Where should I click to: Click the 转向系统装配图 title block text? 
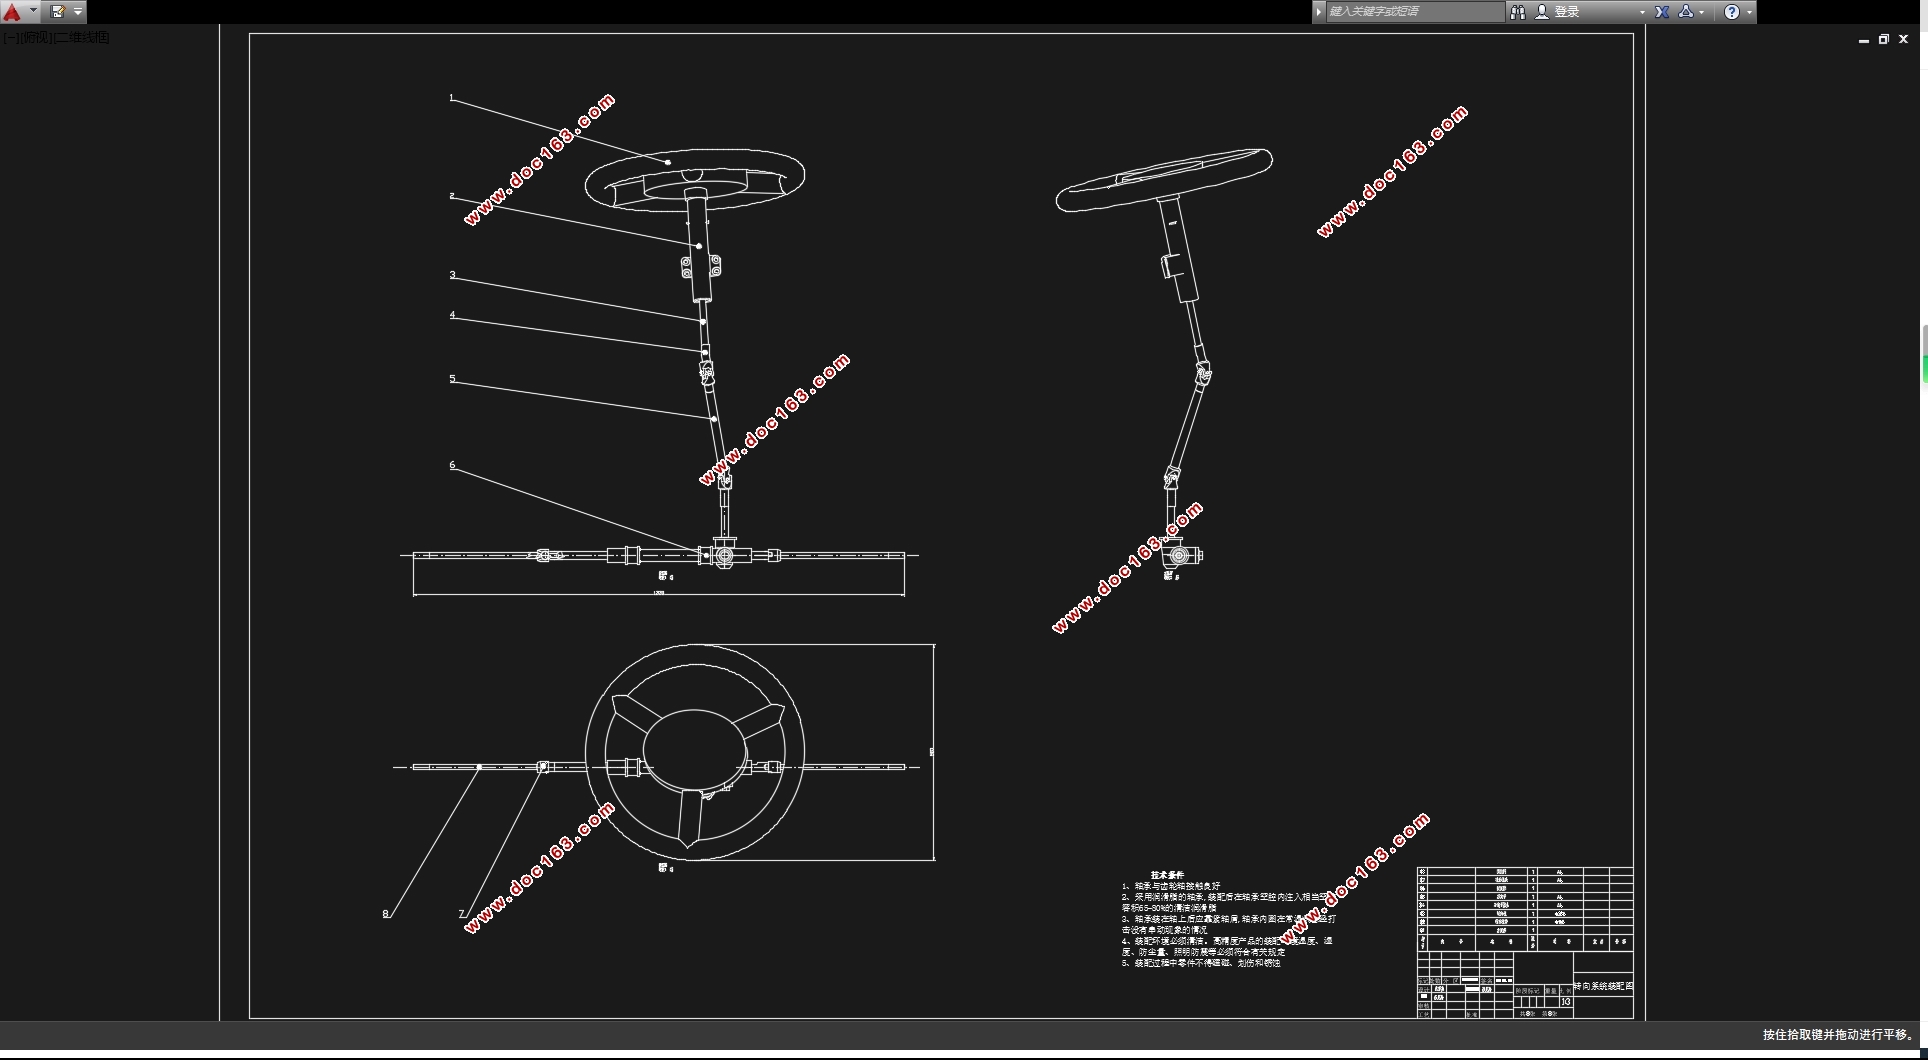point(1603,986)
